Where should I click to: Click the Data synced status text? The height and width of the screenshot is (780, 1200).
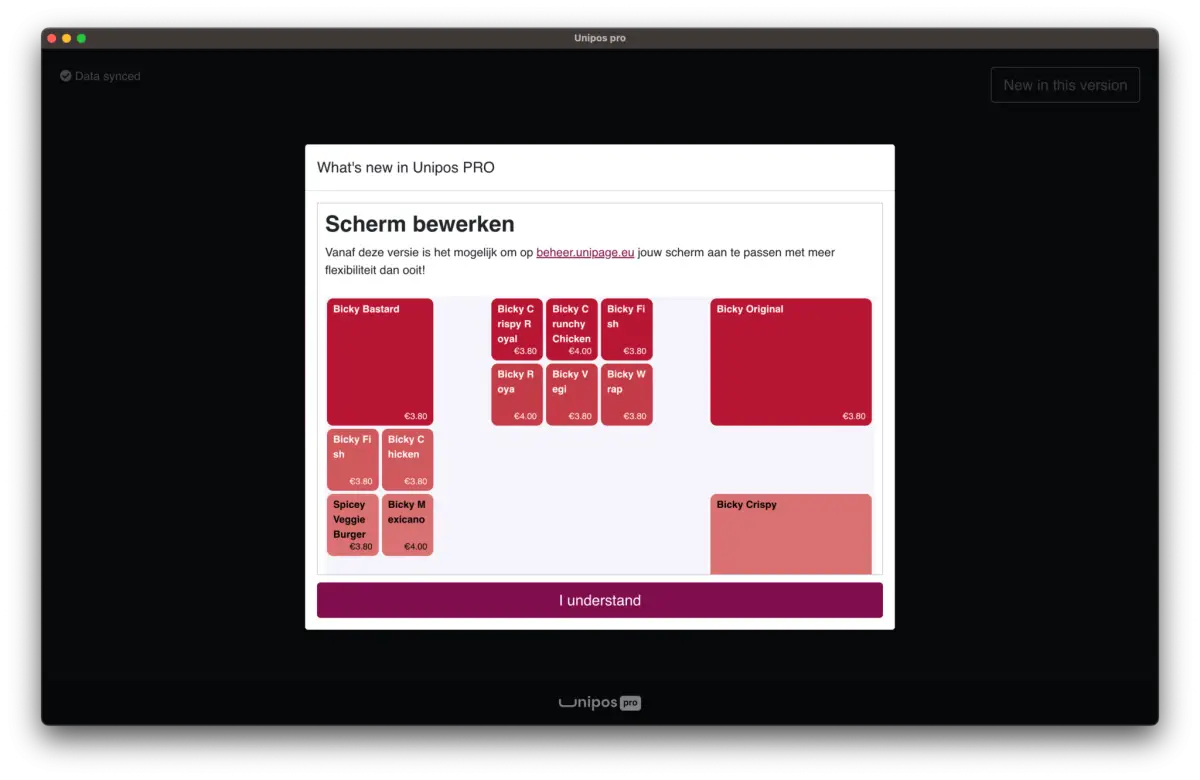click(x=108, y=76)
